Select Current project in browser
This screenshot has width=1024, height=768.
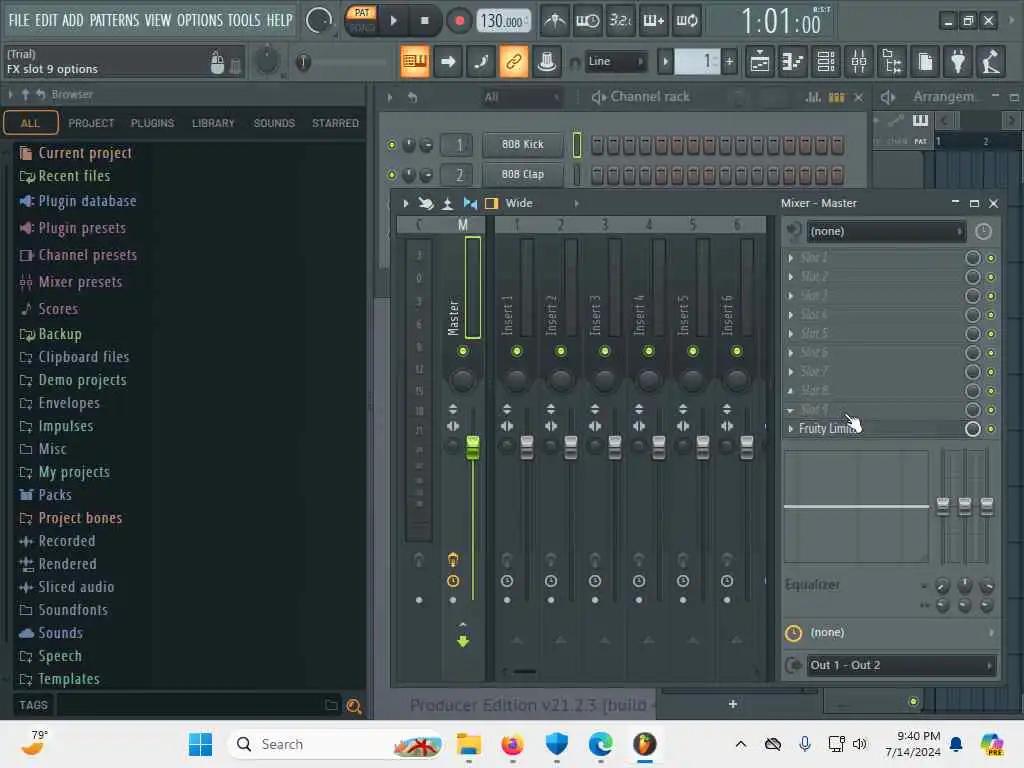[x=85, y=153]
